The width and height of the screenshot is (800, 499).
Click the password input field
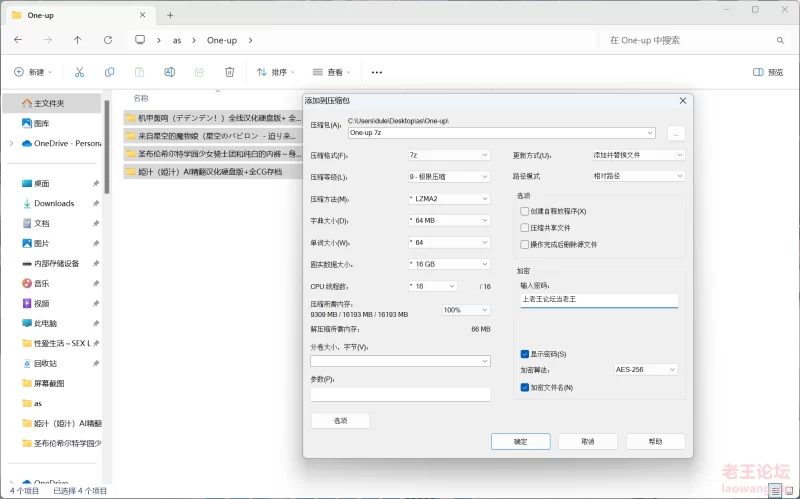[x=598, y=299]
